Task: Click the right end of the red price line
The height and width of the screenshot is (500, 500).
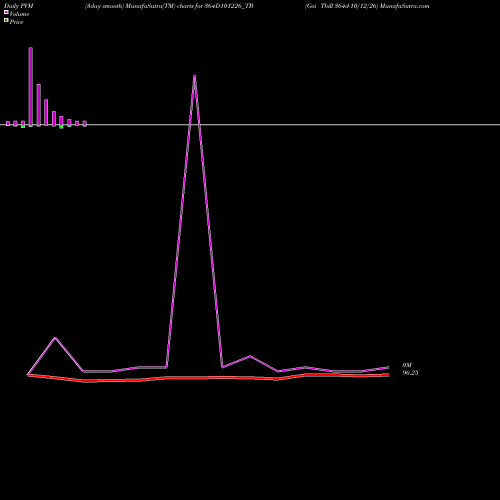Action: [388, 375]
